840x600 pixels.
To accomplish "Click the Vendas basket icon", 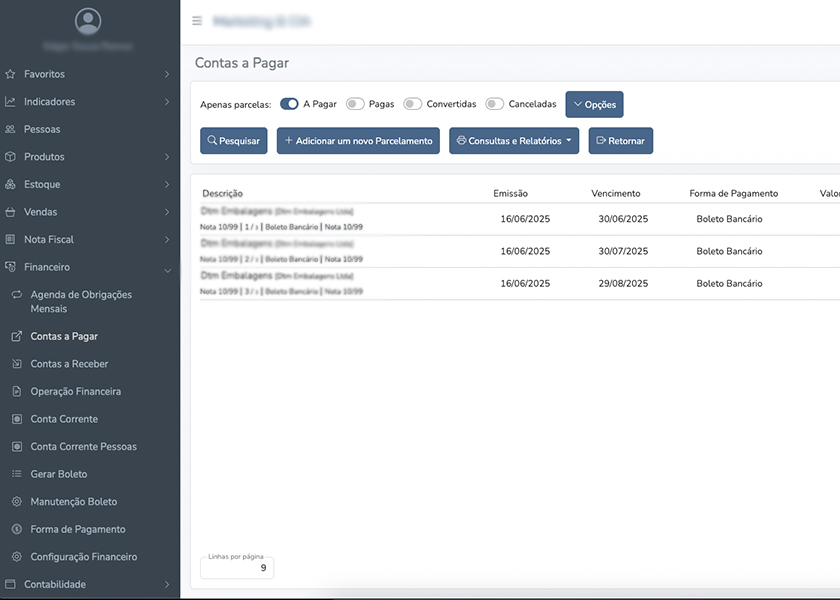I will (x=10, y=212).
